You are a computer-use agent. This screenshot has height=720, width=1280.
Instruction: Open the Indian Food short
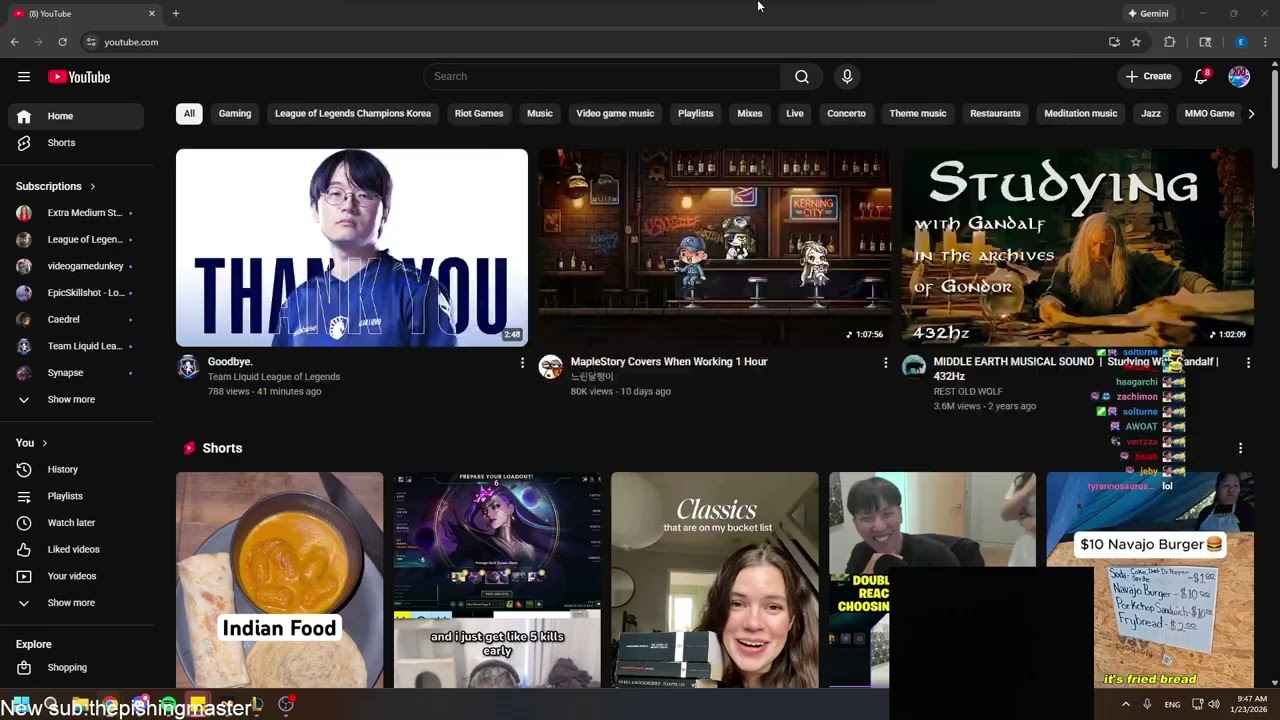coord(280,580)
